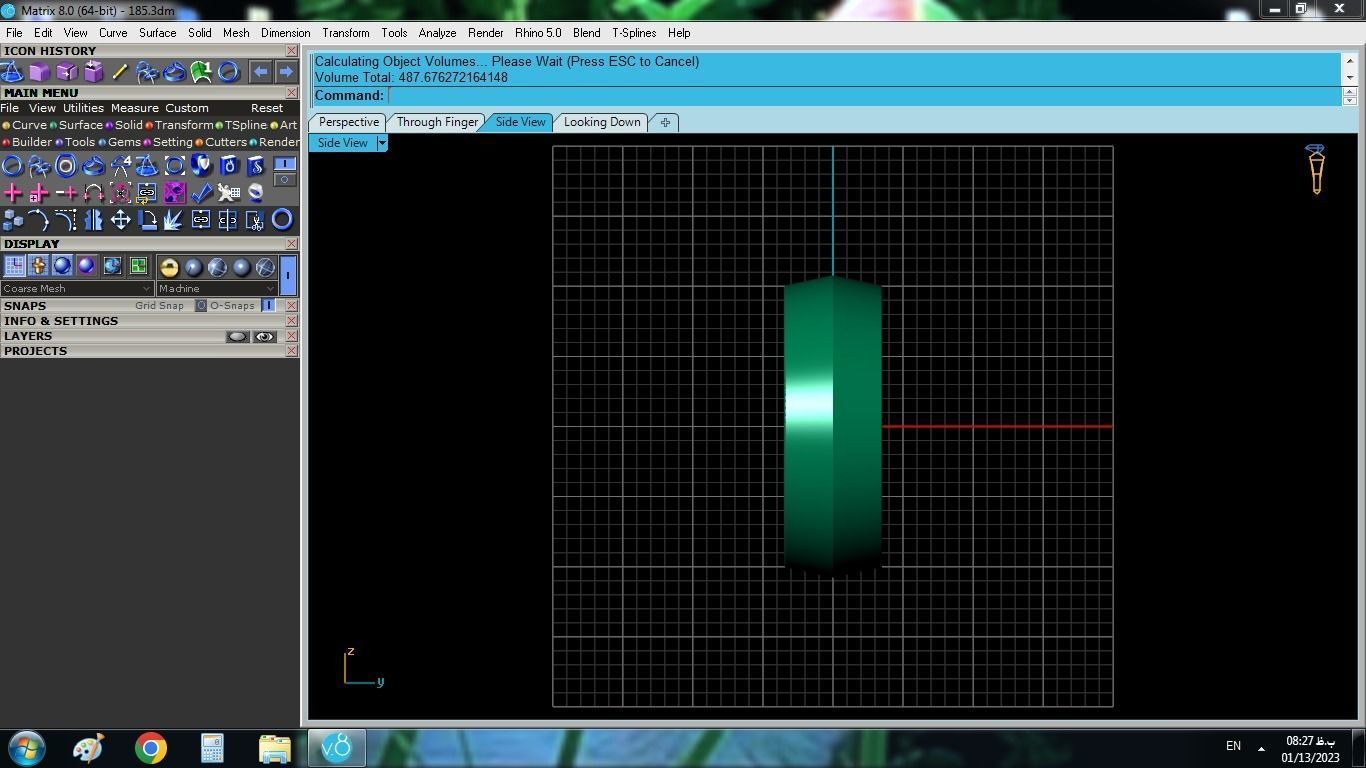The width and height of the screenshot is (1366, 768).
Task: Open the Machine dropdown
Action: point(216,289)
